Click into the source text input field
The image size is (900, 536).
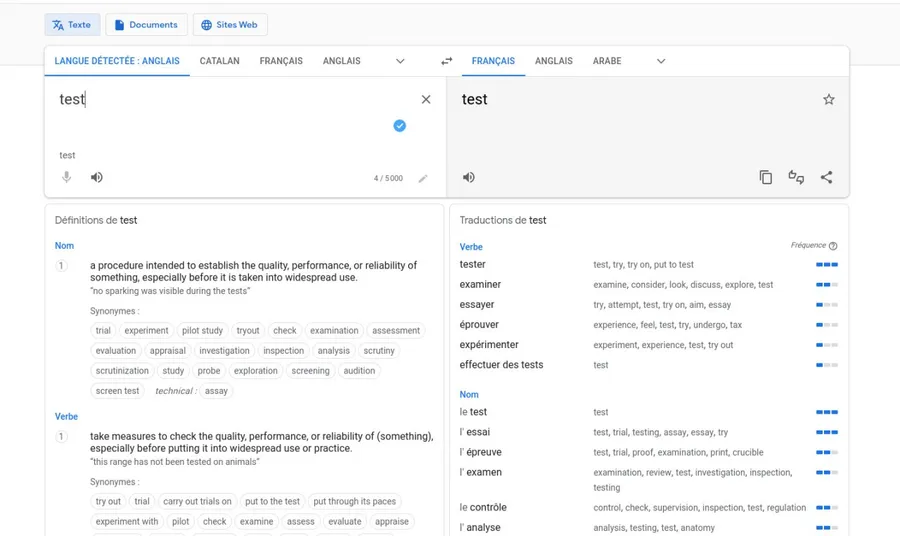[230, 99]
